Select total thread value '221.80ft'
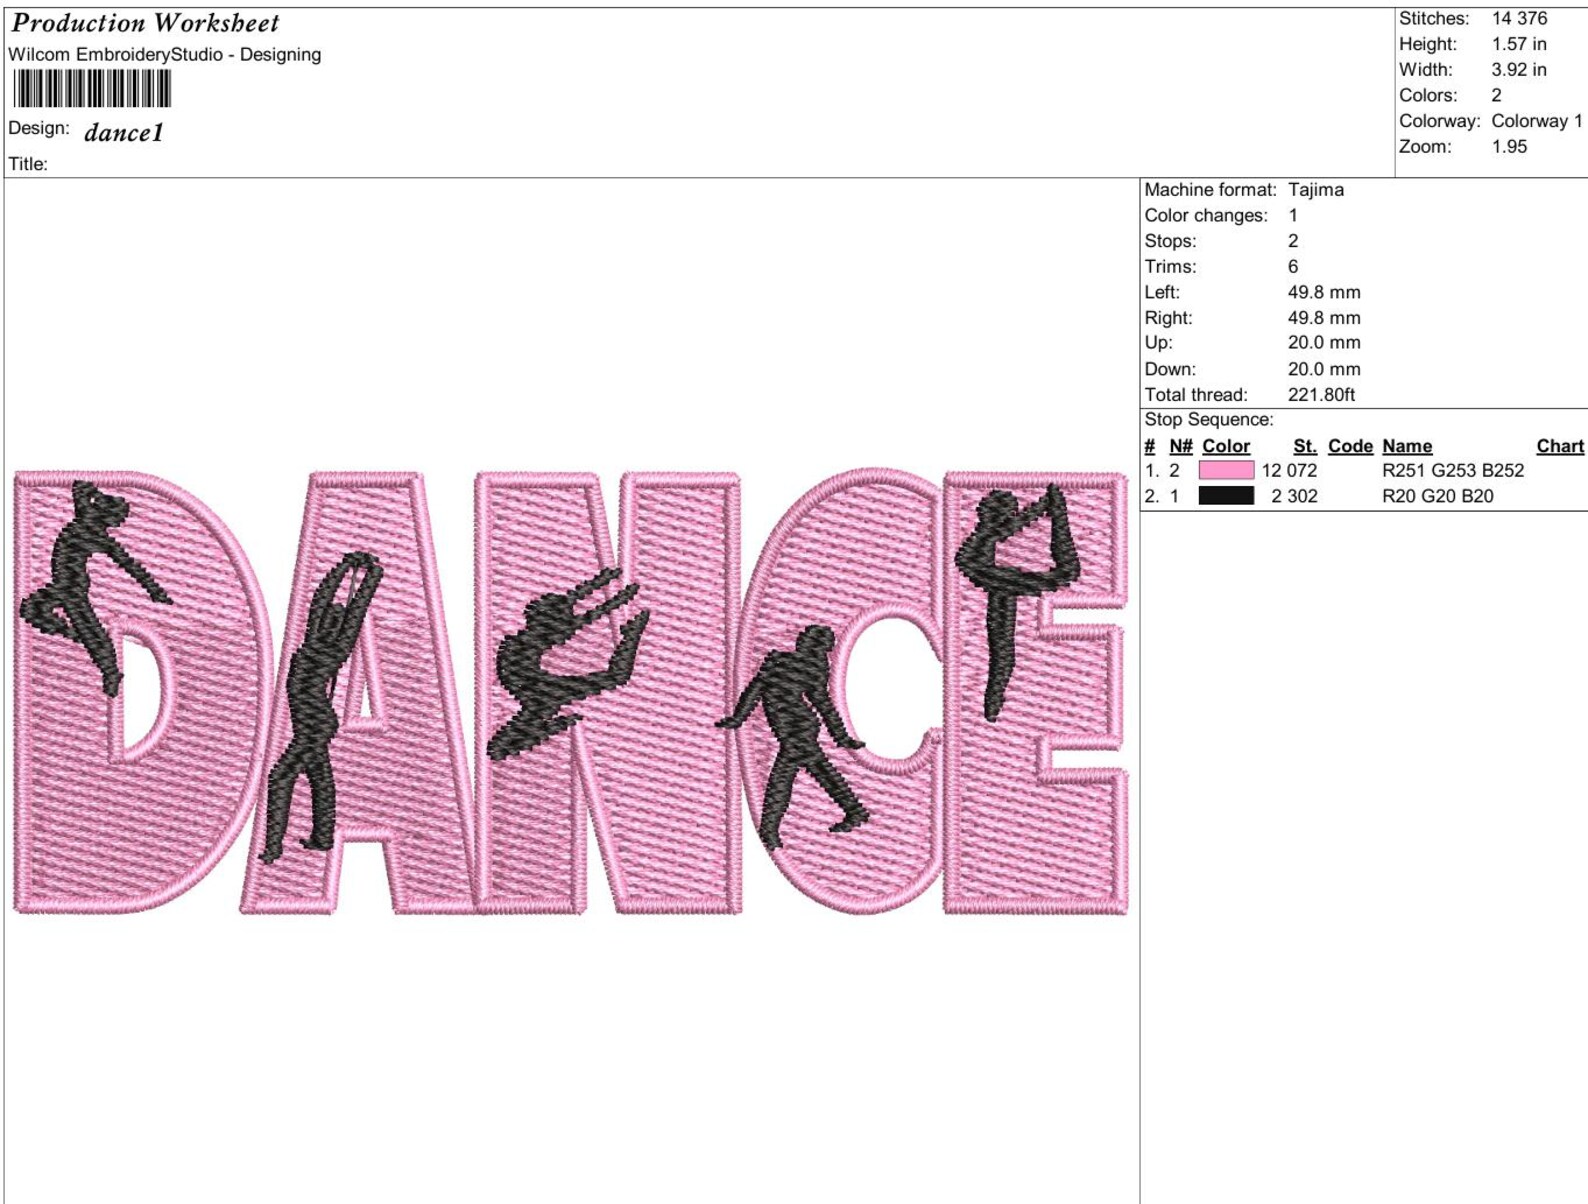Image resolution: width=1588 pixels, height=1204 pixels. [x=1321, y=395]
